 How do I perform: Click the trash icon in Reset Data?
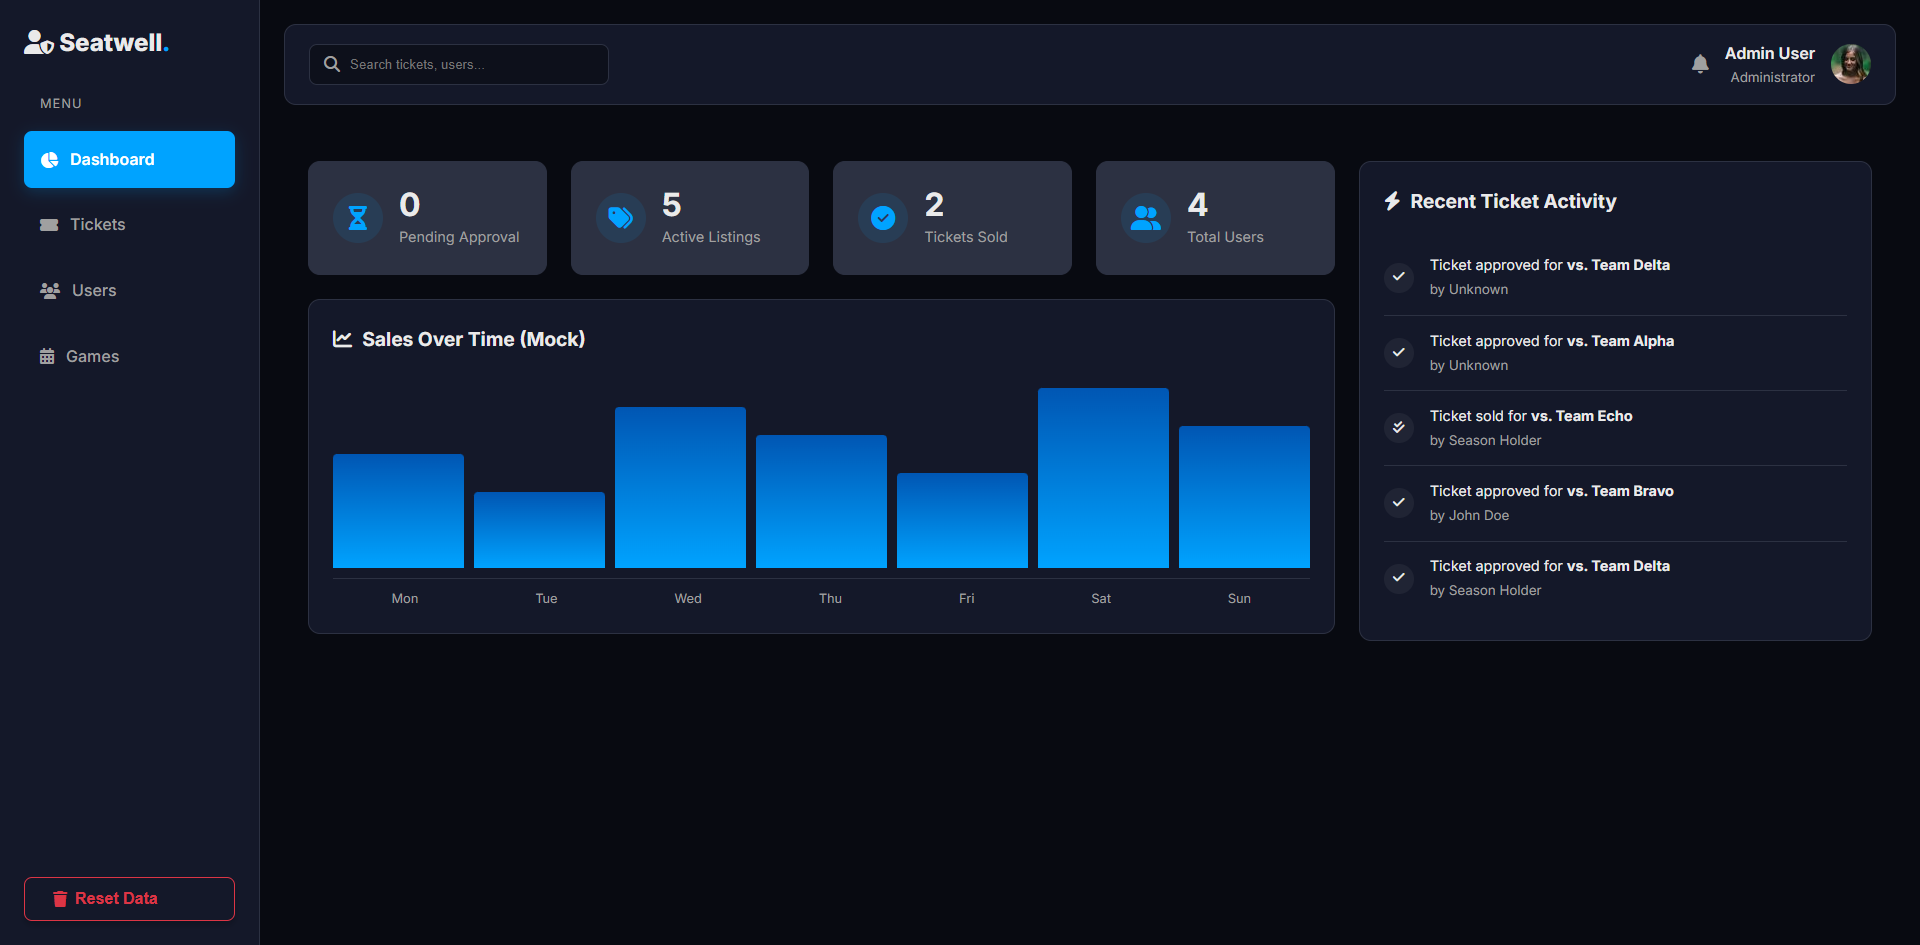click(60, 899)
